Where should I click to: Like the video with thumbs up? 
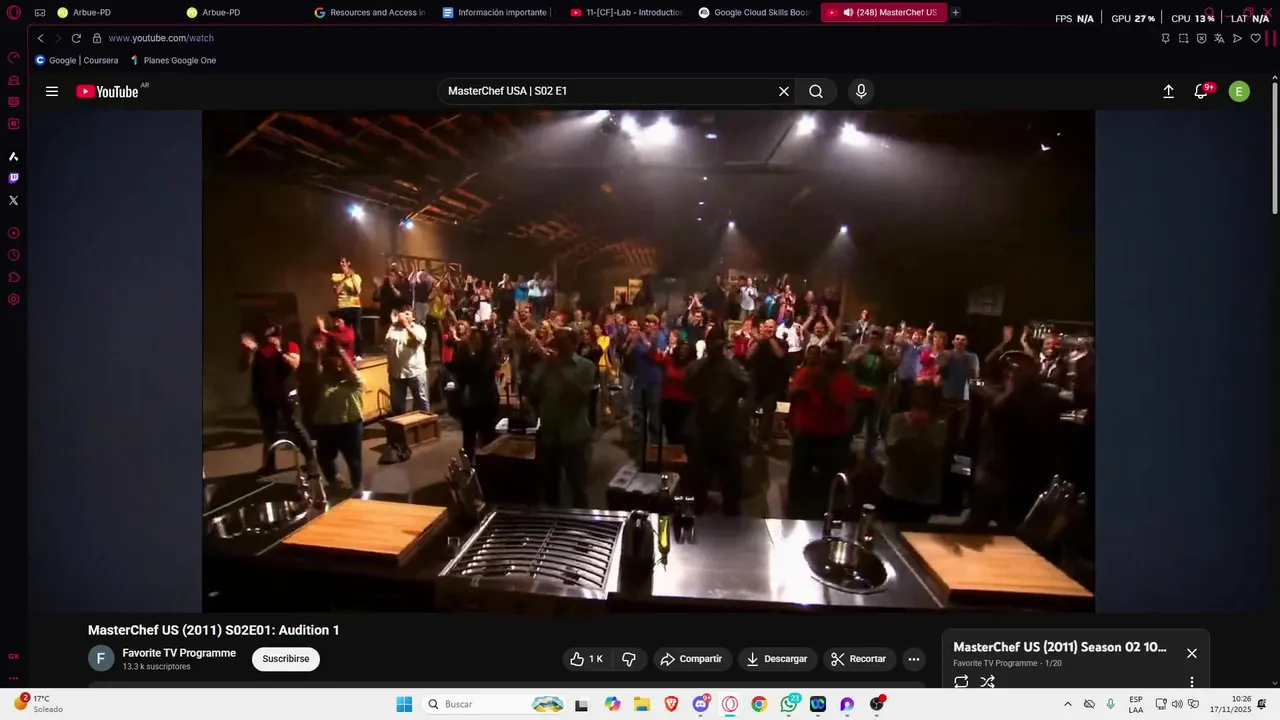coord(587,659)
